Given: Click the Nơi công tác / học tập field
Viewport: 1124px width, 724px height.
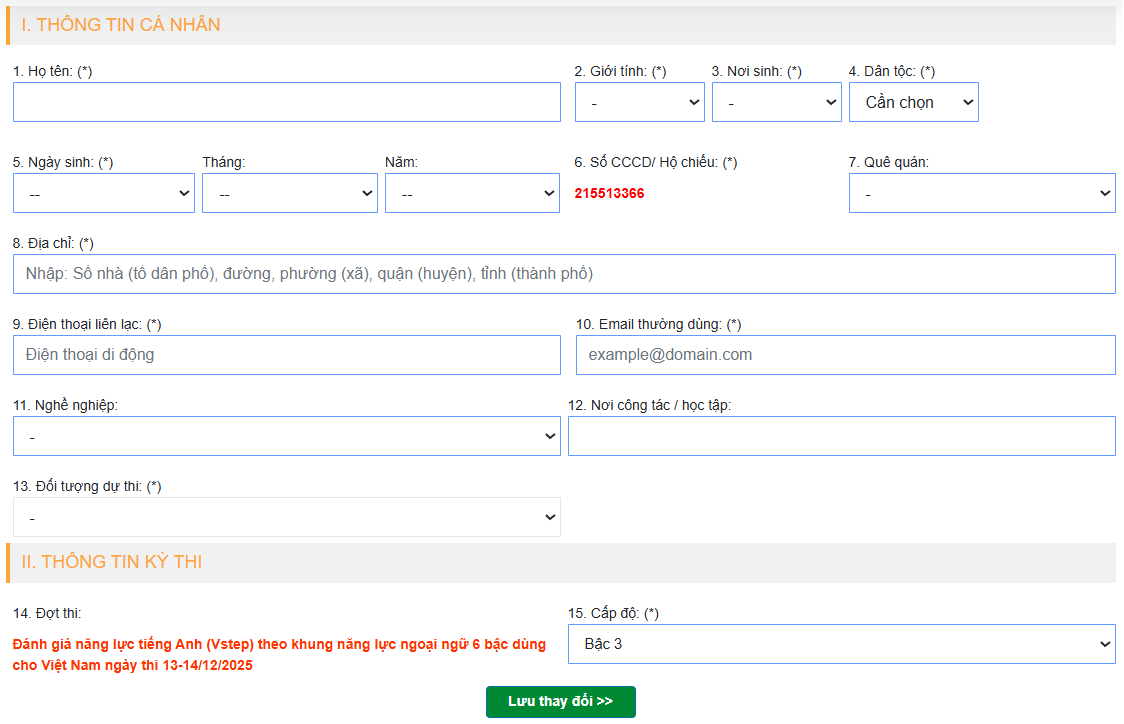Looking at the screenshot, I should [x=841, y=436].
